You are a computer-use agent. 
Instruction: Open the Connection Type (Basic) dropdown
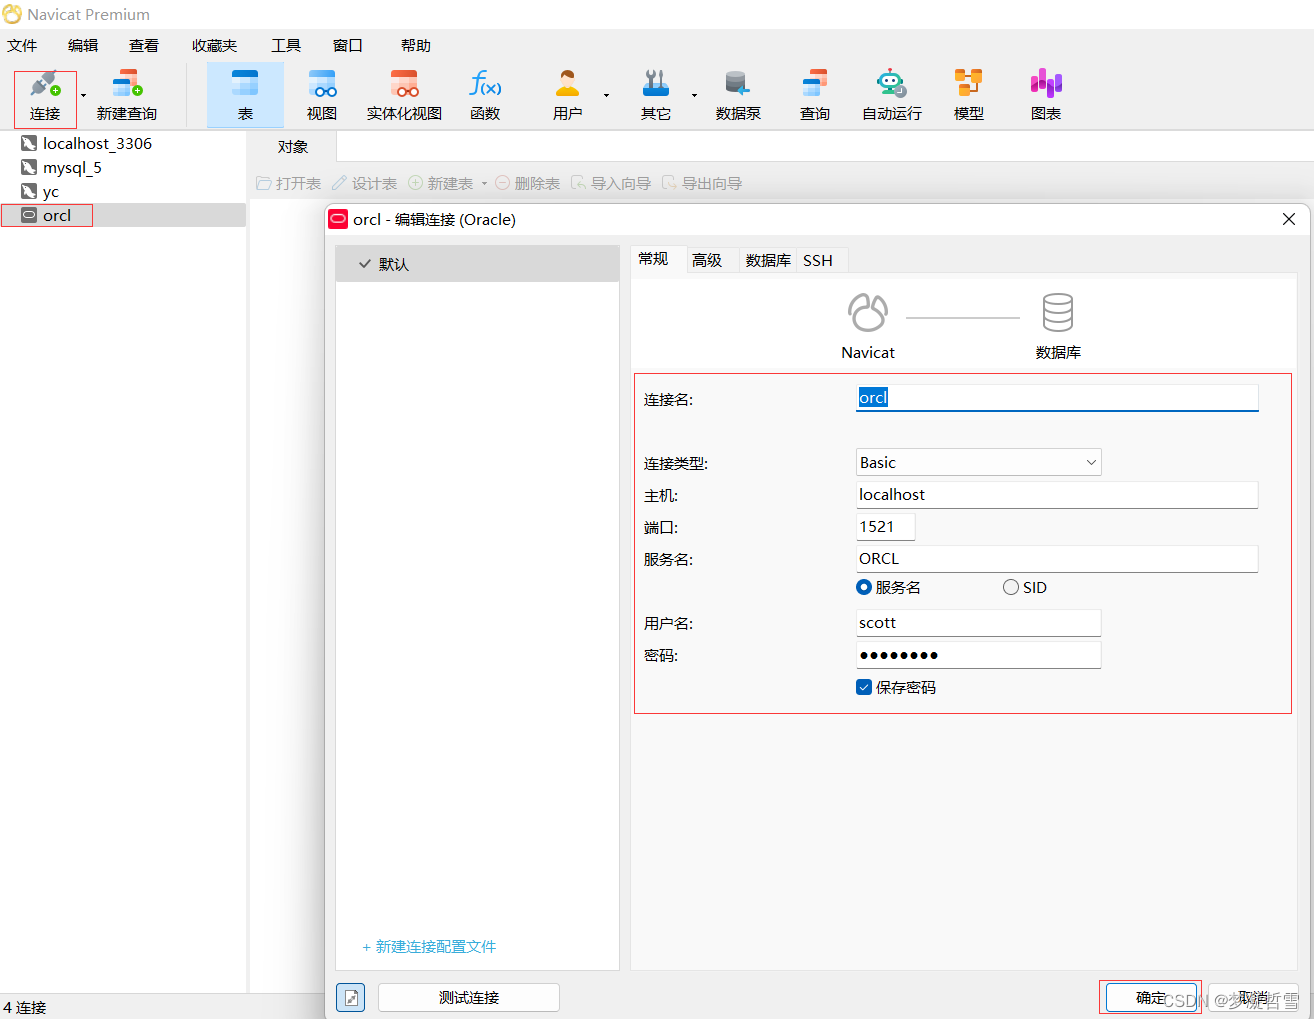tap(979, 462)
